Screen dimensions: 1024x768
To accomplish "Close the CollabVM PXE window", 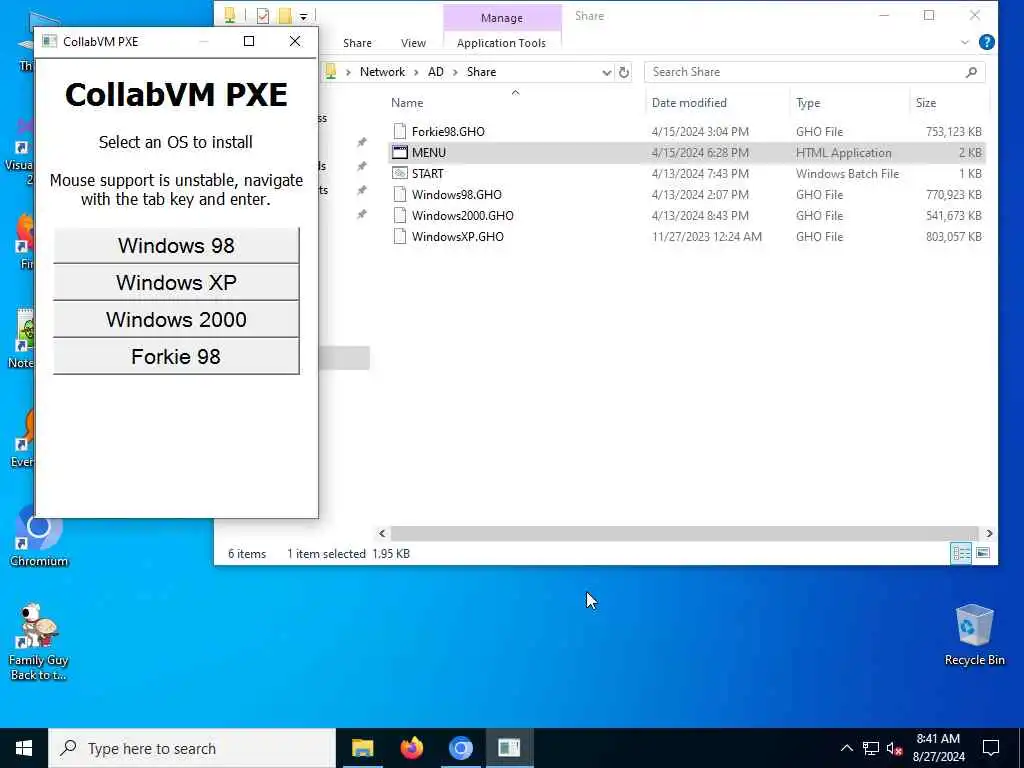I will click(295, 42).
